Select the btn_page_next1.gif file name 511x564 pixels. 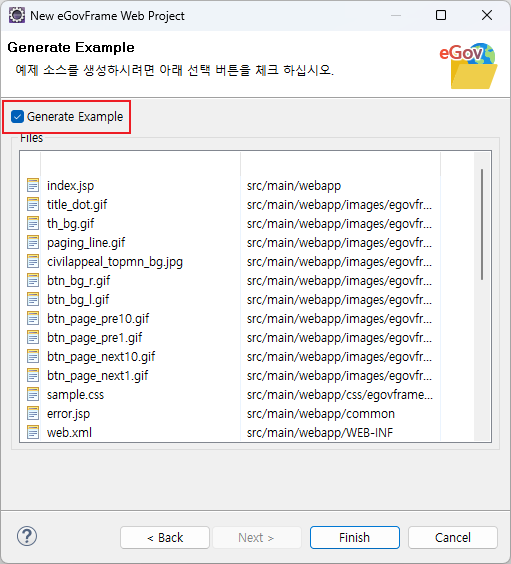click(97, 376)
